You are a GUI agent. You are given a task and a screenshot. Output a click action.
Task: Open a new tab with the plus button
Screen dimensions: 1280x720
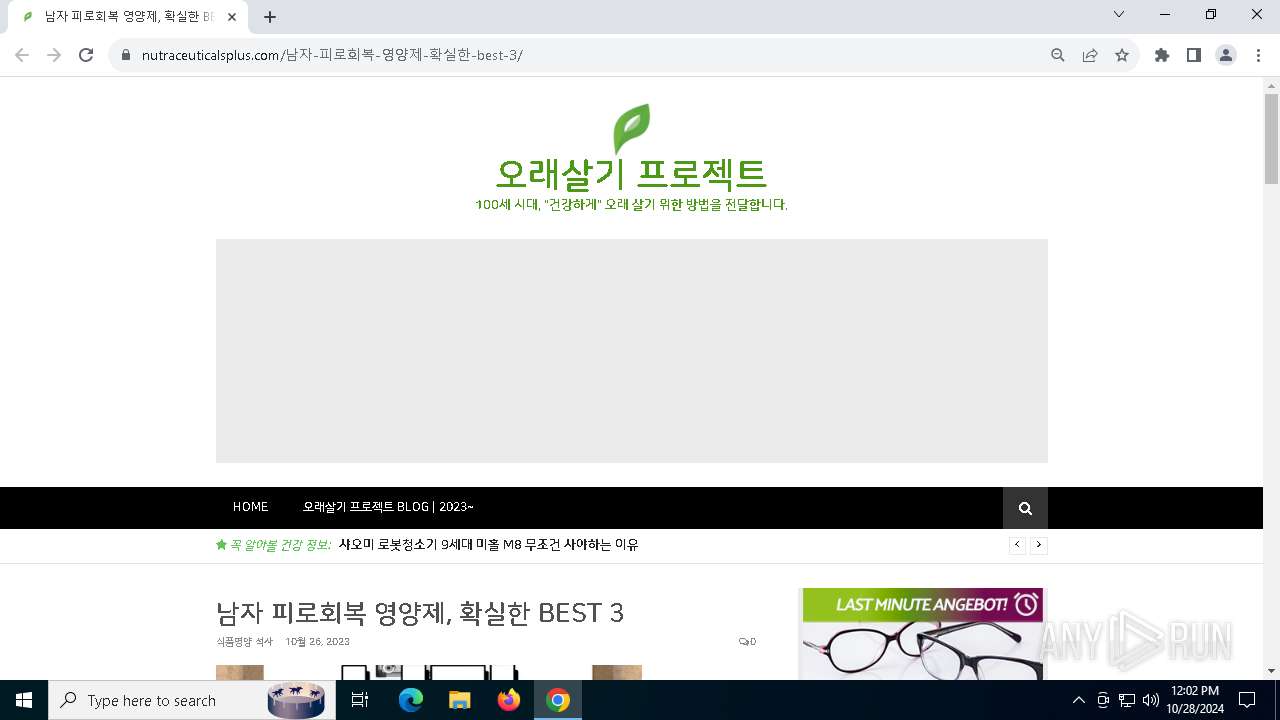270,17
